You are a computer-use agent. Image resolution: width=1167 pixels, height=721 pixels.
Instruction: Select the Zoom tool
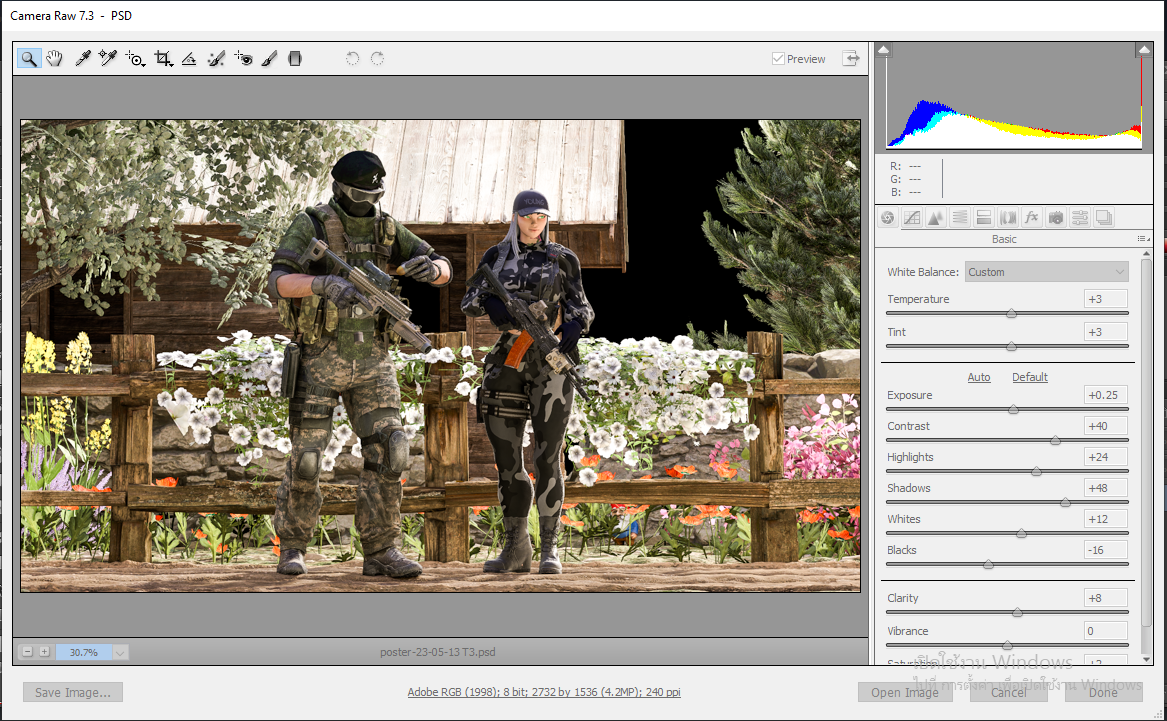(x=28, y=59)
